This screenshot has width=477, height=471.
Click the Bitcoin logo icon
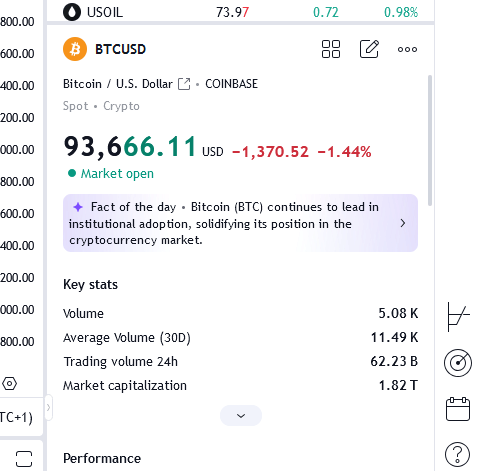coord(75,49)
